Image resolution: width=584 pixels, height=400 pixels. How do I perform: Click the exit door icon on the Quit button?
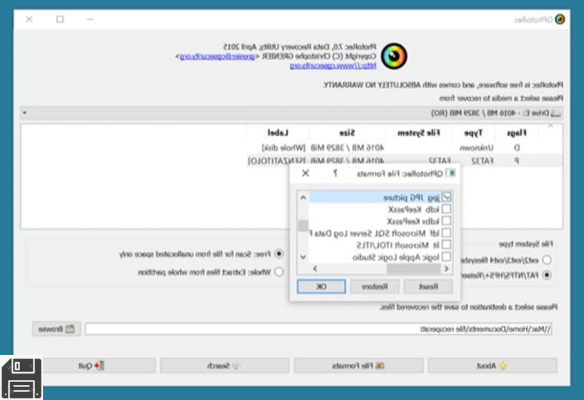tap(99, 366)
